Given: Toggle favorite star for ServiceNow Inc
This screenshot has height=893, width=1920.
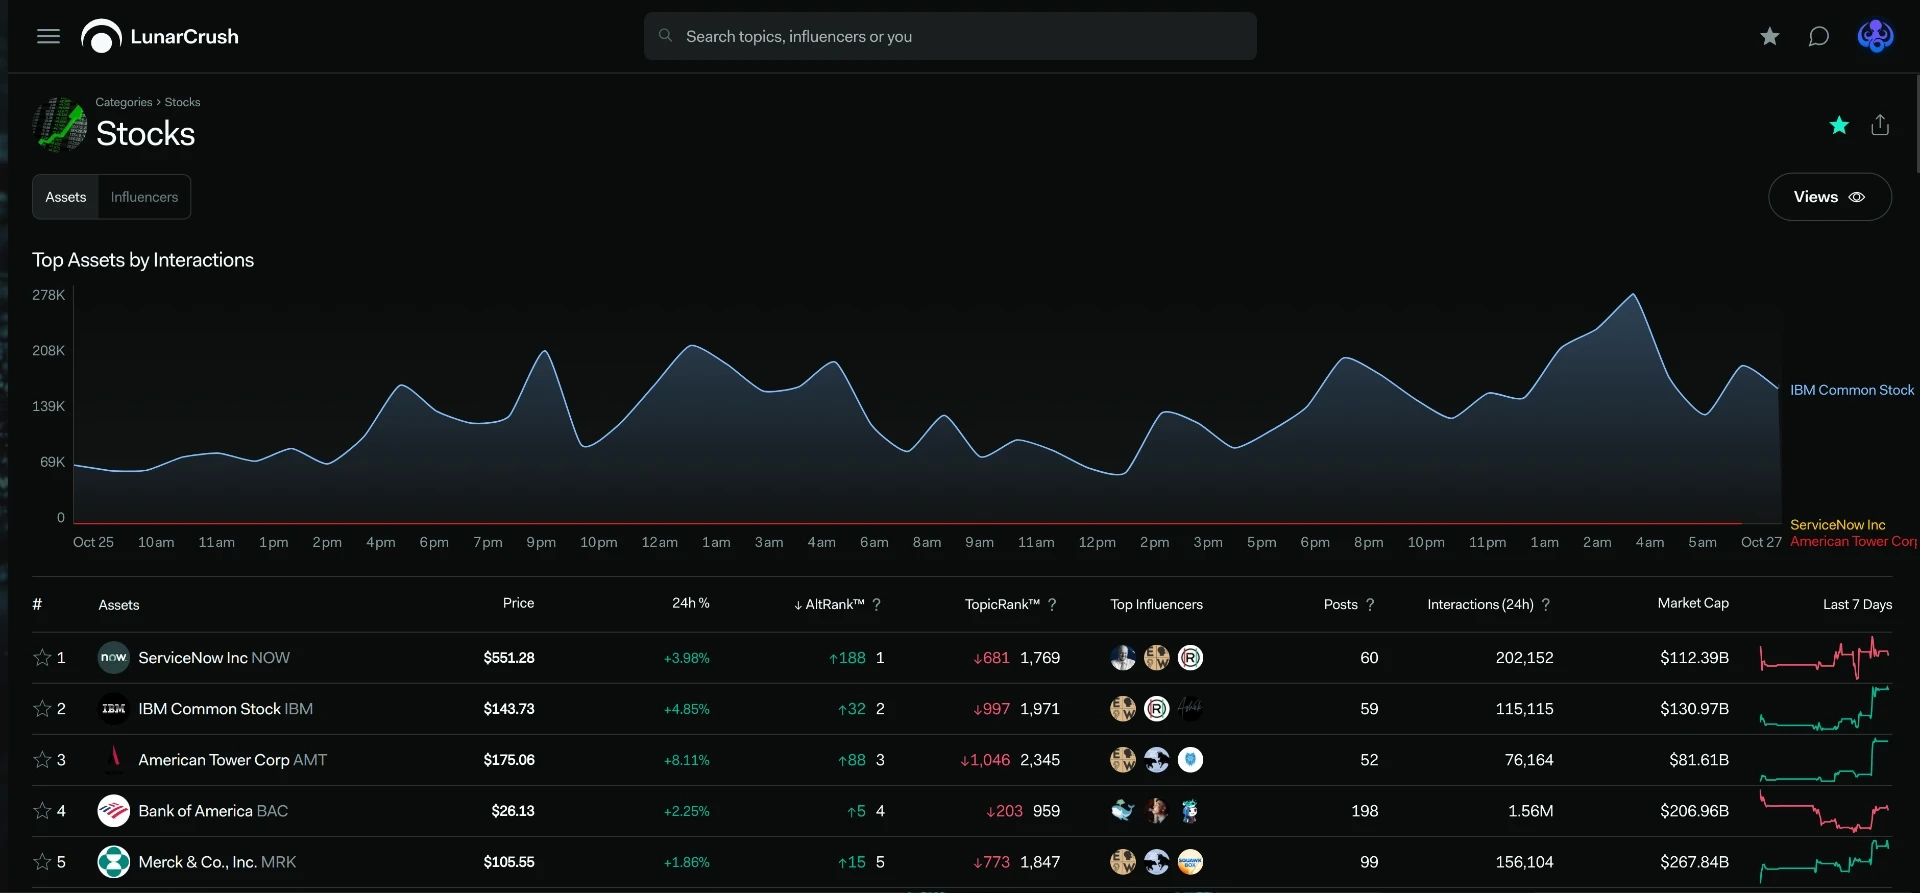Looking at the screenshot, I should coord(42,658).
